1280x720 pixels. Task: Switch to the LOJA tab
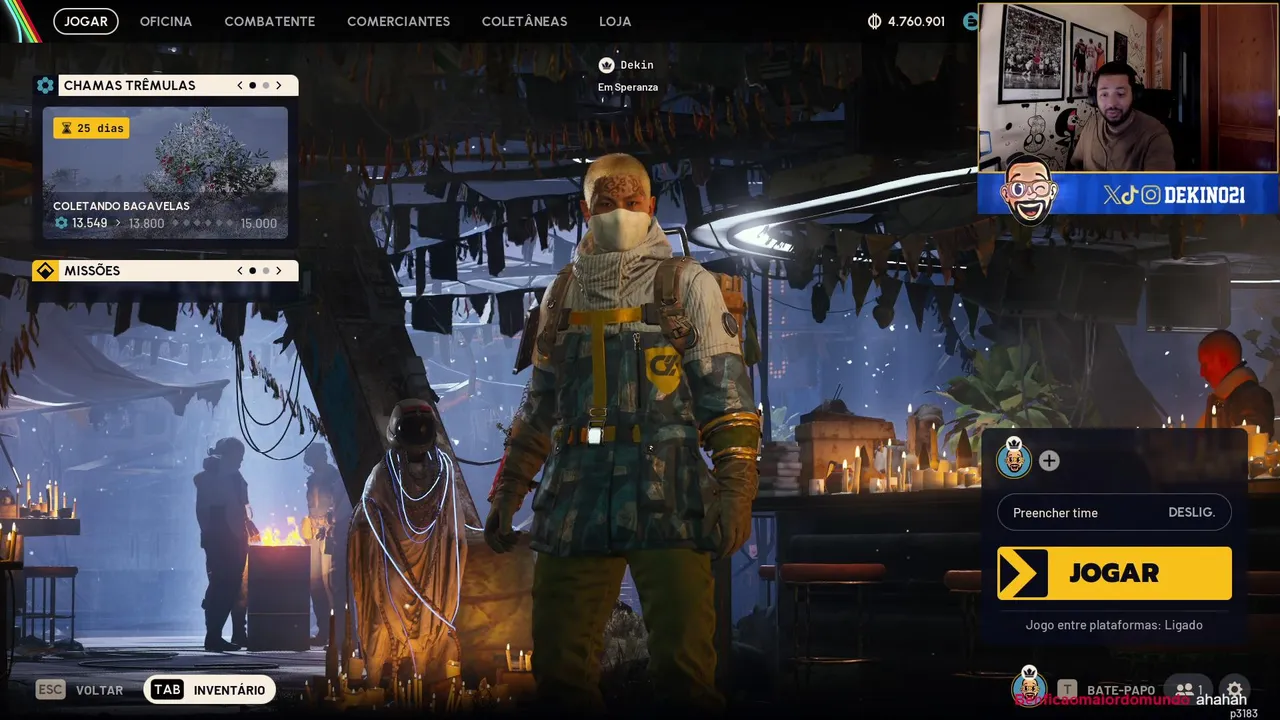(x=615, y=21)
